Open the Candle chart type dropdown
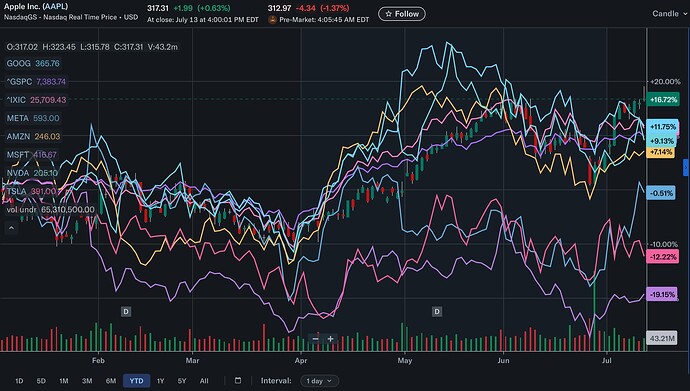 pyautogui.click(x=669, y=14)
